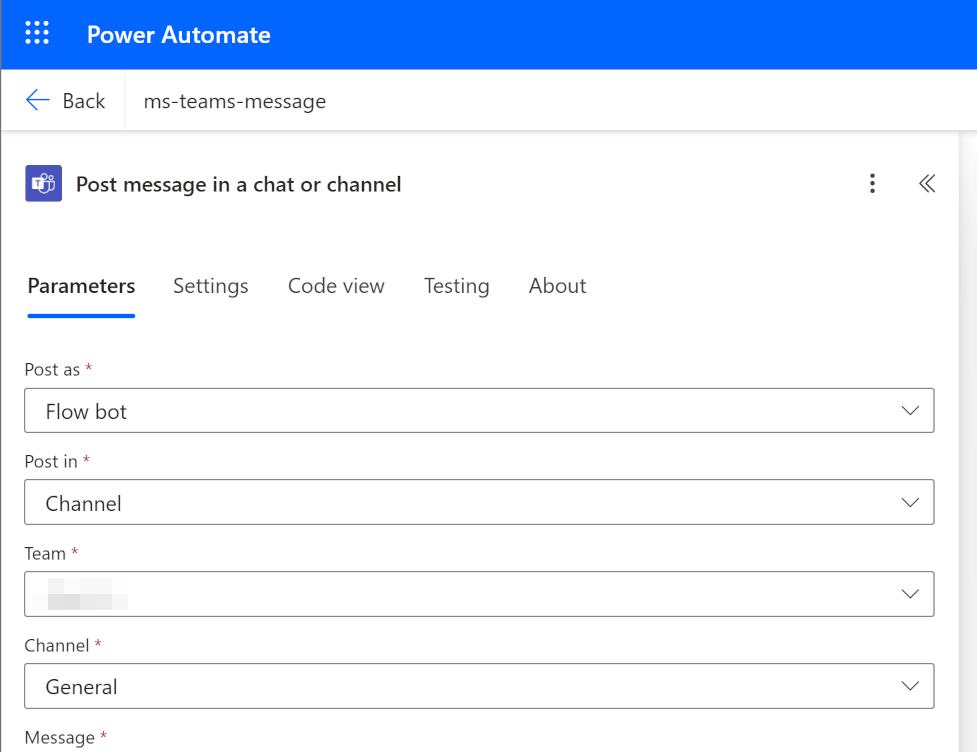Select the ms-teams-message flow name

[234, 101]
